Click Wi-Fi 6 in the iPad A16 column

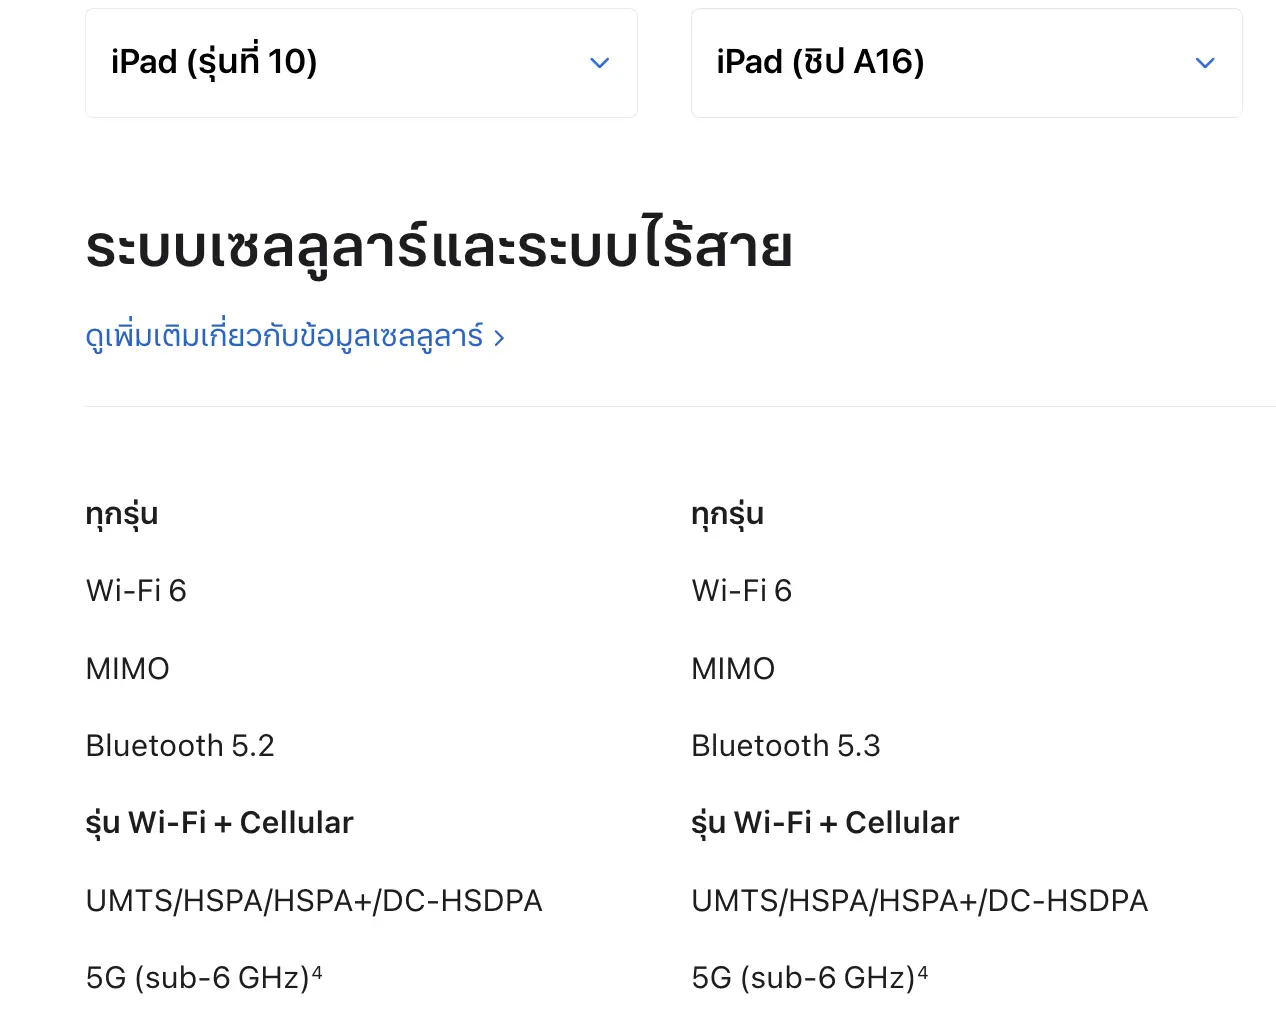pyautogui.click(x=742, y=591)
